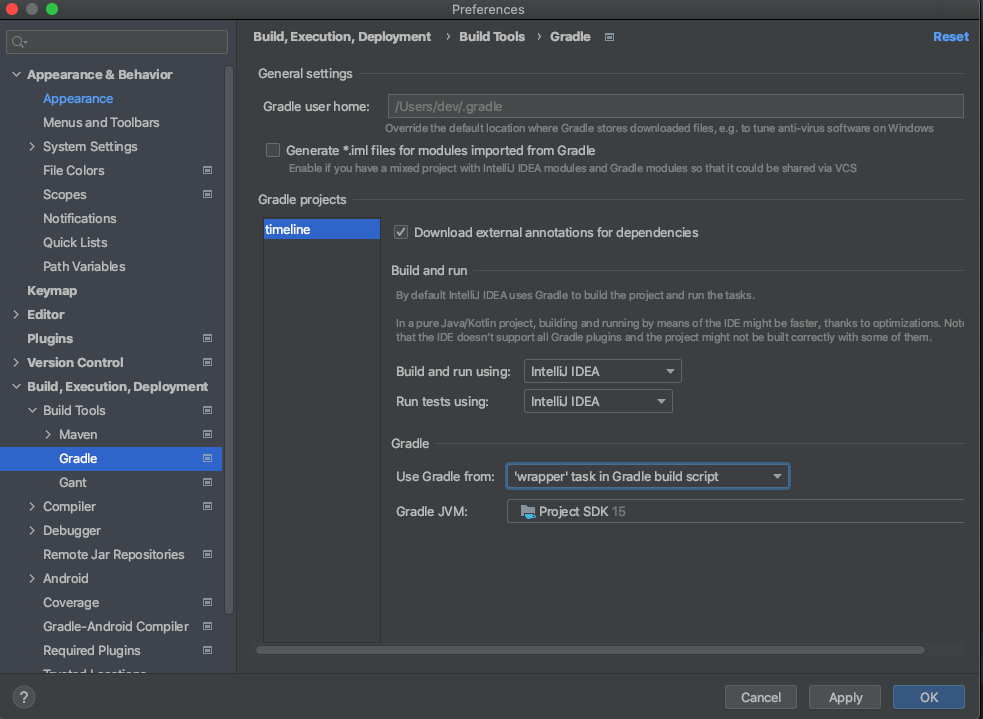The image size is (983, 719).
Task: Uncheck Download external annotations for dependencies
Action: (401, 232)
